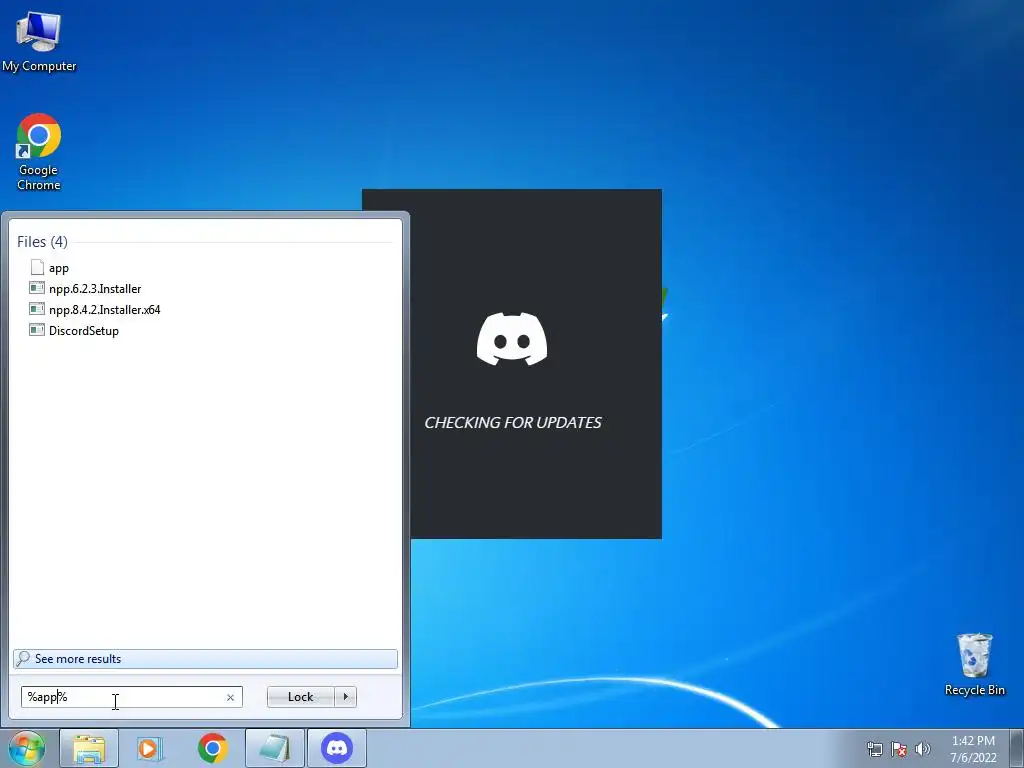The height and width of the screenshot is (768, 1024).
Task: Click the Discord logo in the updater window
Action: pos(512,339)
